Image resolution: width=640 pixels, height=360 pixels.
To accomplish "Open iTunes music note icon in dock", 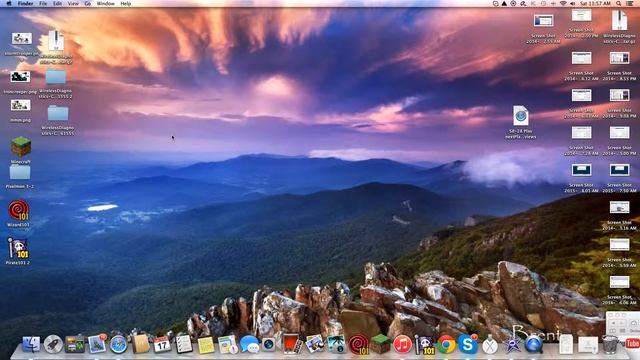I will (x=402, y=345).
